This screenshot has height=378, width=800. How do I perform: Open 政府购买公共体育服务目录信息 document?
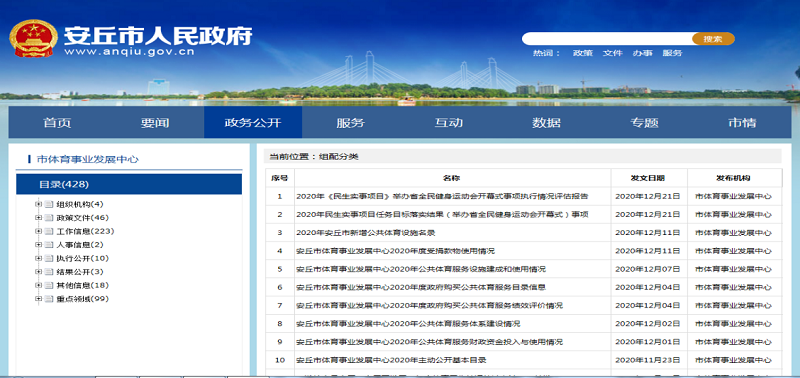420,287
